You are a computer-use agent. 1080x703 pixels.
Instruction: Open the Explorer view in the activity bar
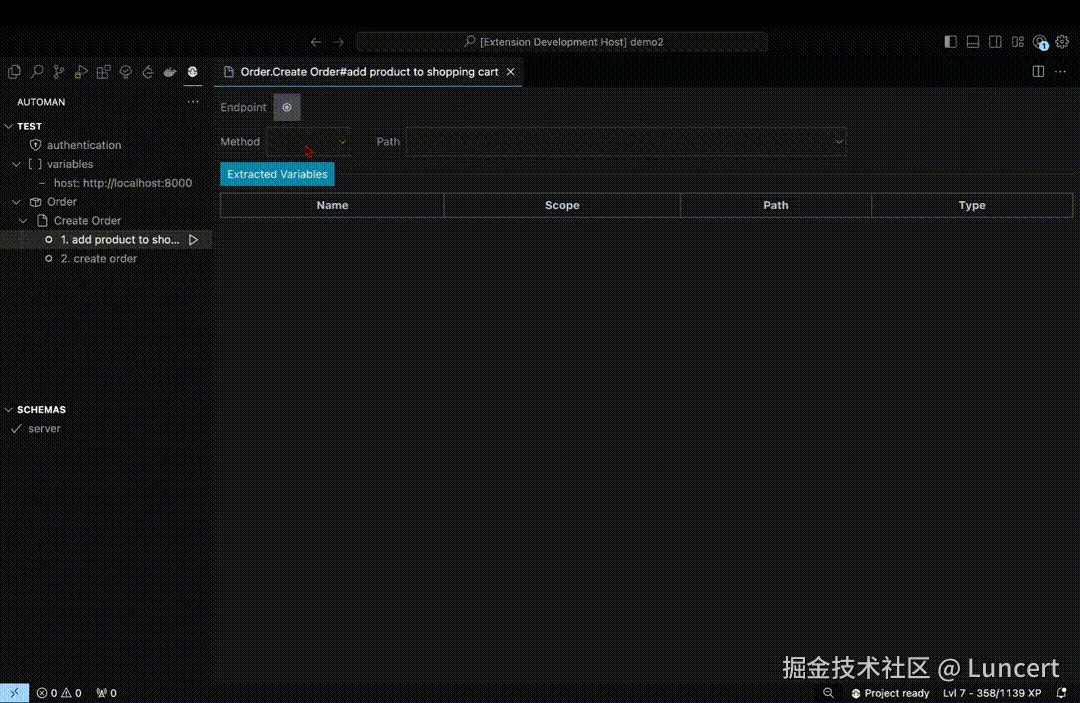[x=14, y=71]
